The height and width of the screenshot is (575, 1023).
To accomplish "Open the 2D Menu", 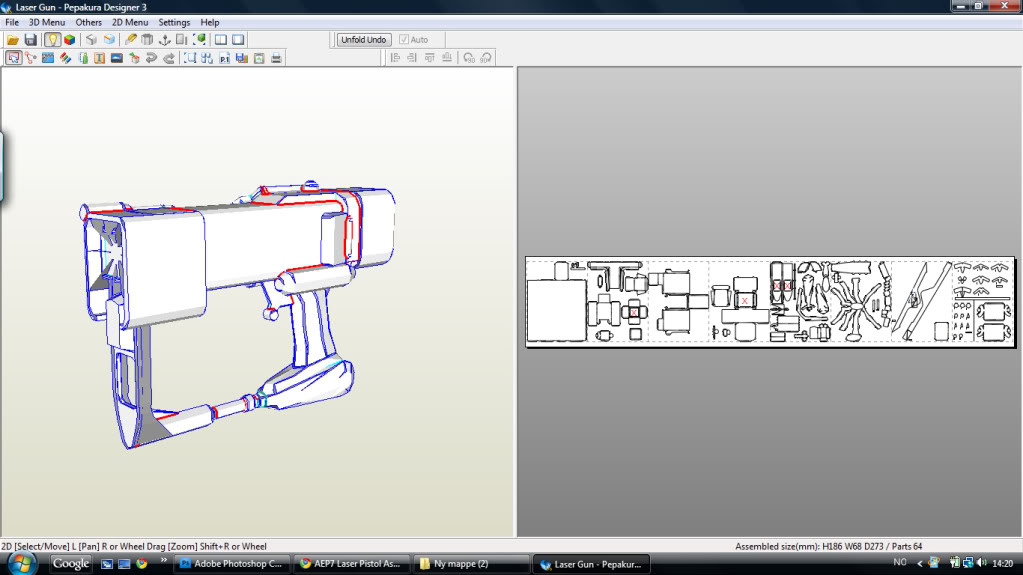I will click(130, 22).
